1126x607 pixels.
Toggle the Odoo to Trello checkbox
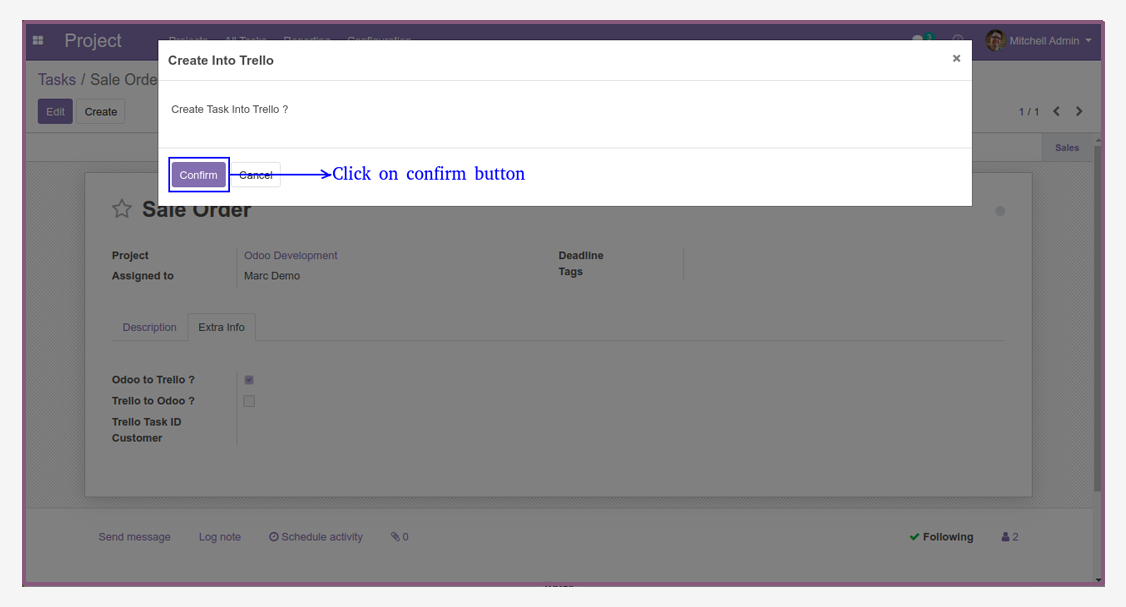pyautogui.click(x=249, y=380)
